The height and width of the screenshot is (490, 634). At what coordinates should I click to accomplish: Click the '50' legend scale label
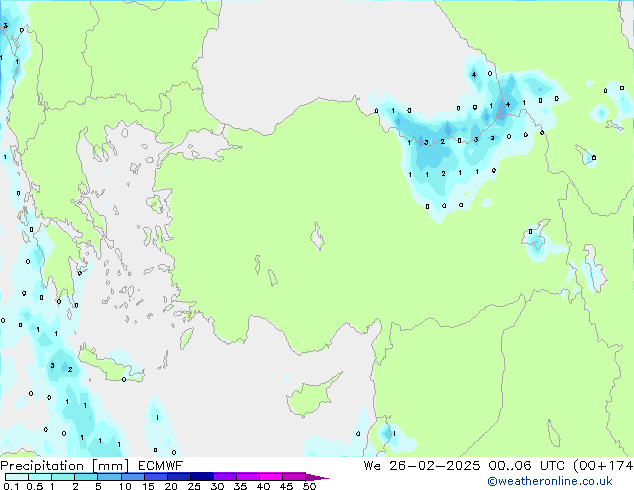310,486
